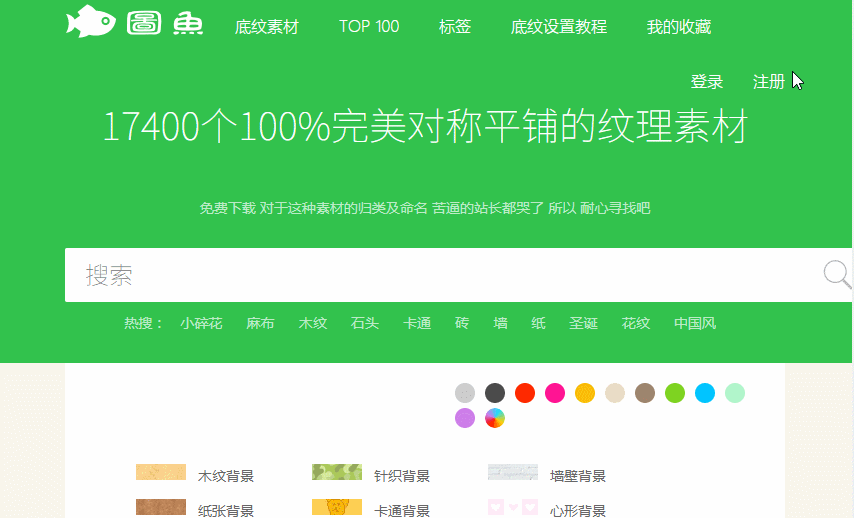Pick the beige color swatch
The height and width of the screenshot is (518, 854).
coord(614,393)
